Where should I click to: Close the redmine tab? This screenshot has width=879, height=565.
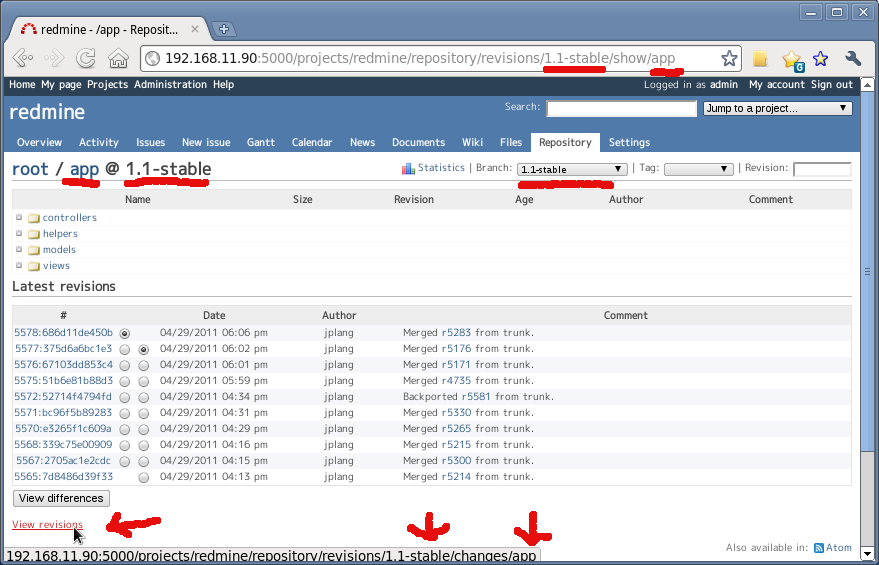(x=195, y=29)
